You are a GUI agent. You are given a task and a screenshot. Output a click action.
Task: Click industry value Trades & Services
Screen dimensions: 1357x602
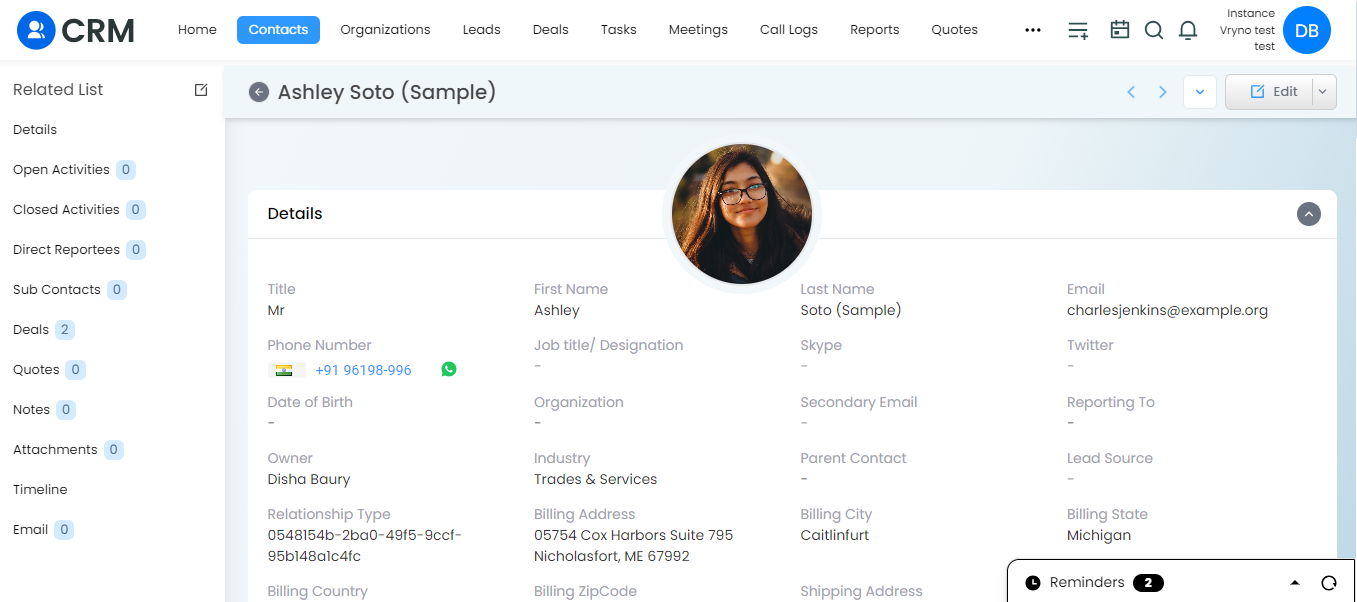(596, 479)
